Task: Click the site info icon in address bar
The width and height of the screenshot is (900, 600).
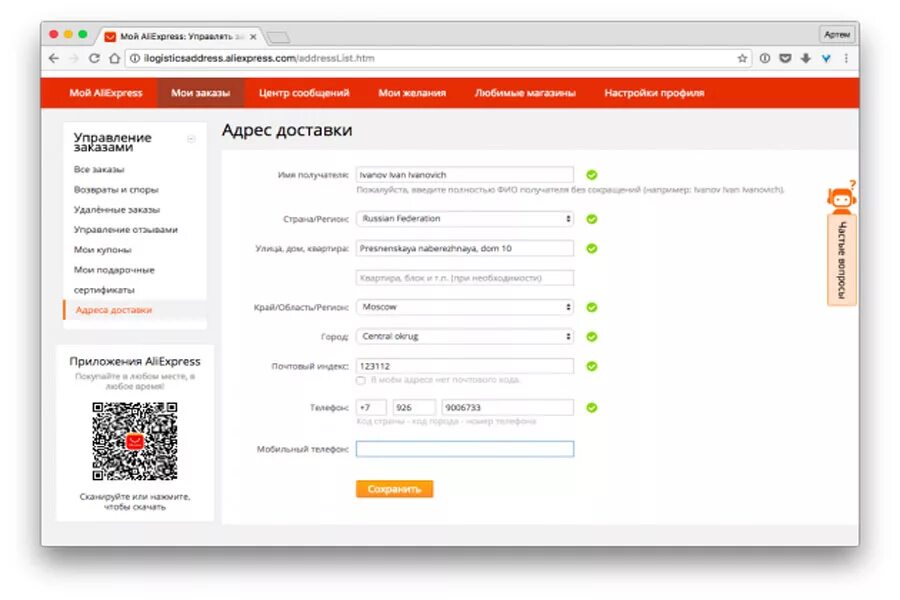Action: click(x=135, y=59)
